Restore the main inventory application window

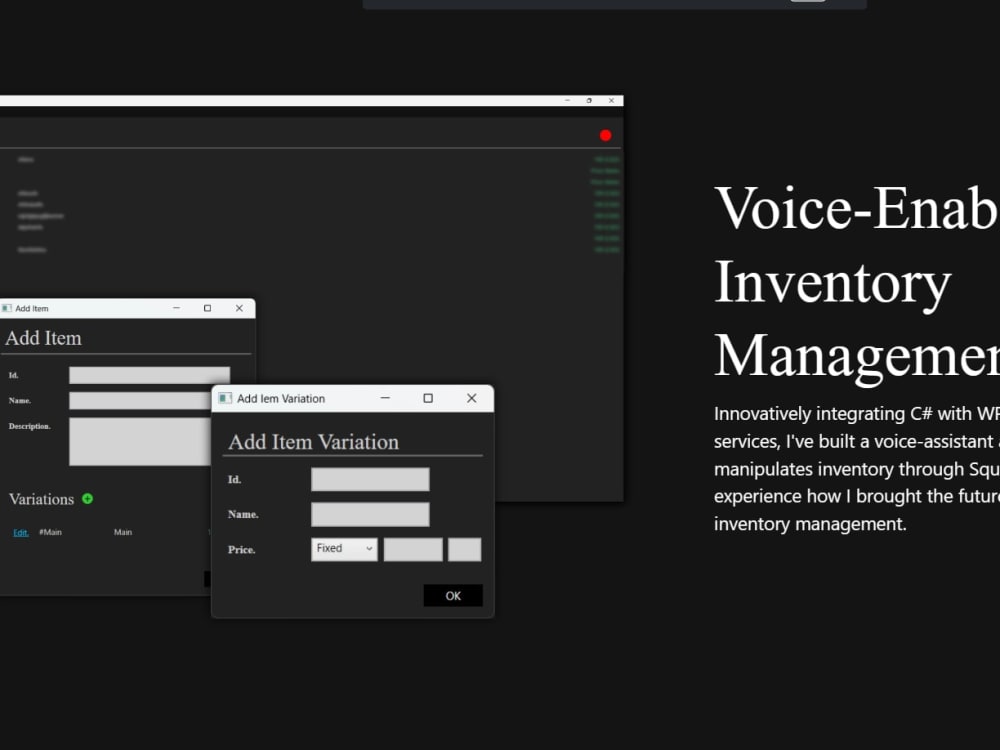(589, 101)
